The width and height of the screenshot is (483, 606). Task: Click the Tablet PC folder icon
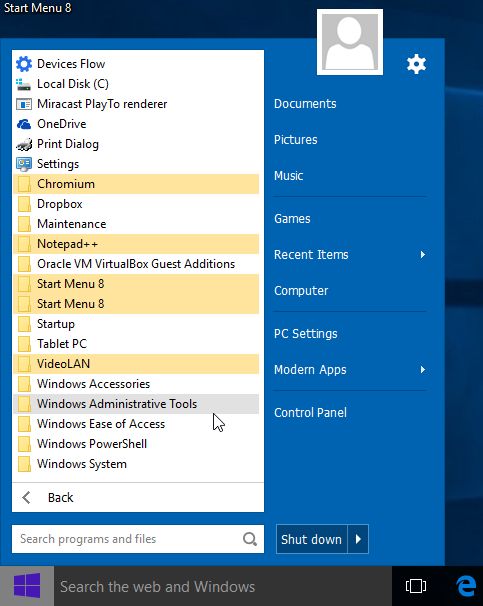(x=24, y=344)
